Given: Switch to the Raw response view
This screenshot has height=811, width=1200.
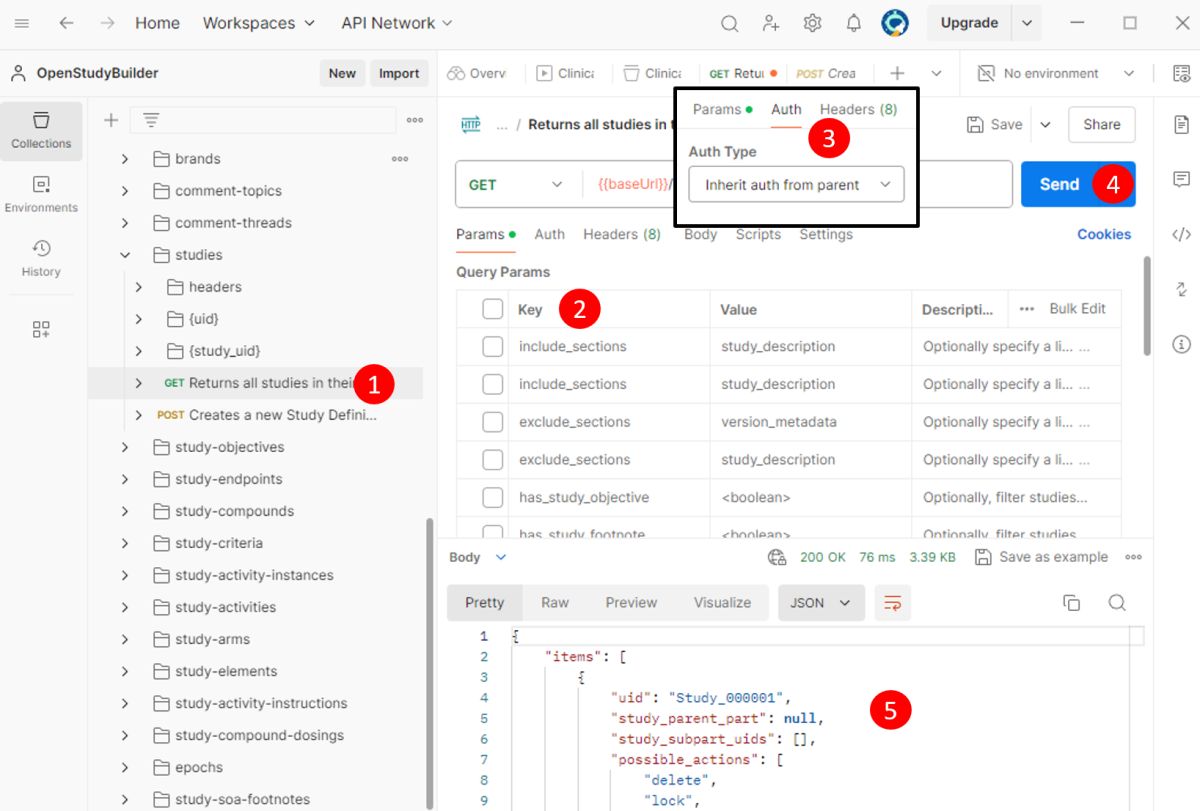Looking at the screenshot, I should tap(555, 603).
